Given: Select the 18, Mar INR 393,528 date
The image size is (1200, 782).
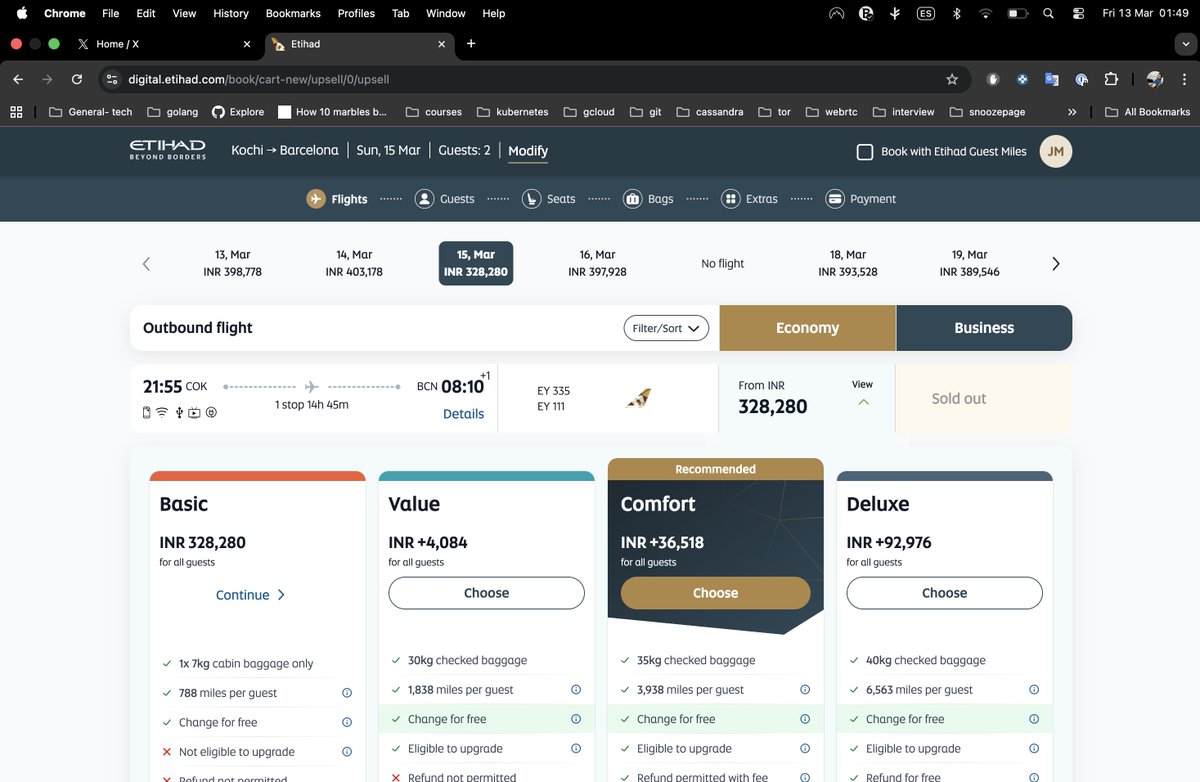Looking at the screenshot, I should tap(848, 263).
